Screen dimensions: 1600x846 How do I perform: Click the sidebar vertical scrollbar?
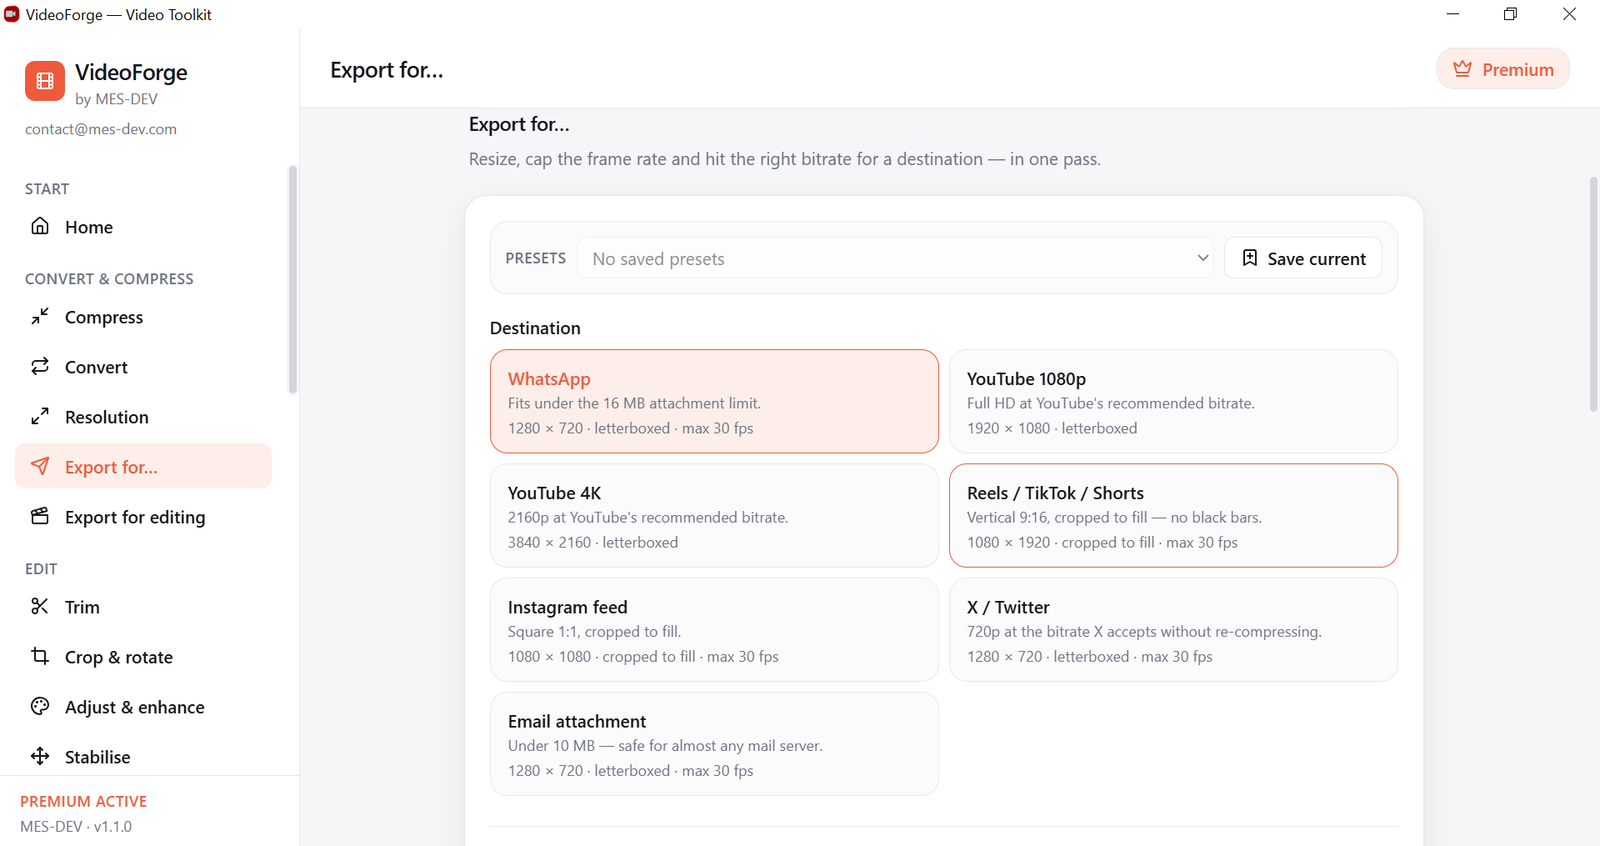[292, 280]
